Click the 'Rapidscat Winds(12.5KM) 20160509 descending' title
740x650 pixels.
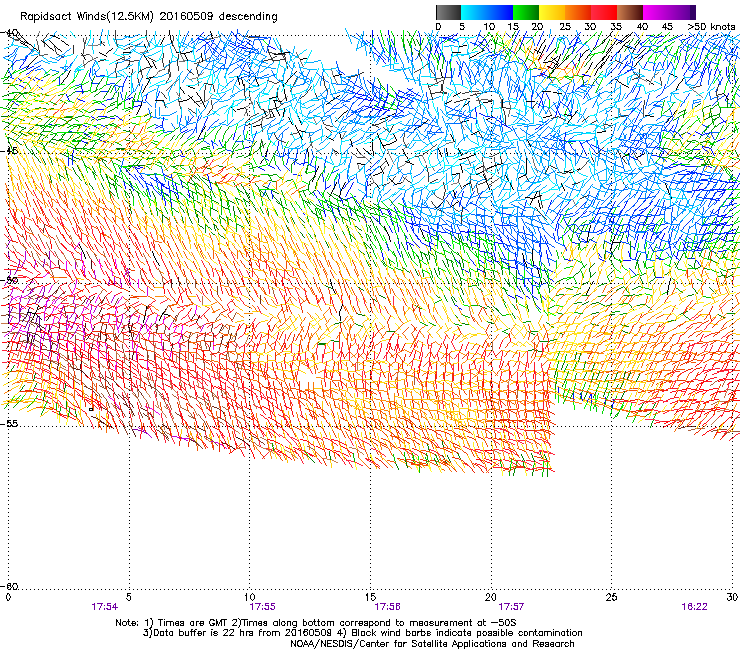[x=149, y=16]
